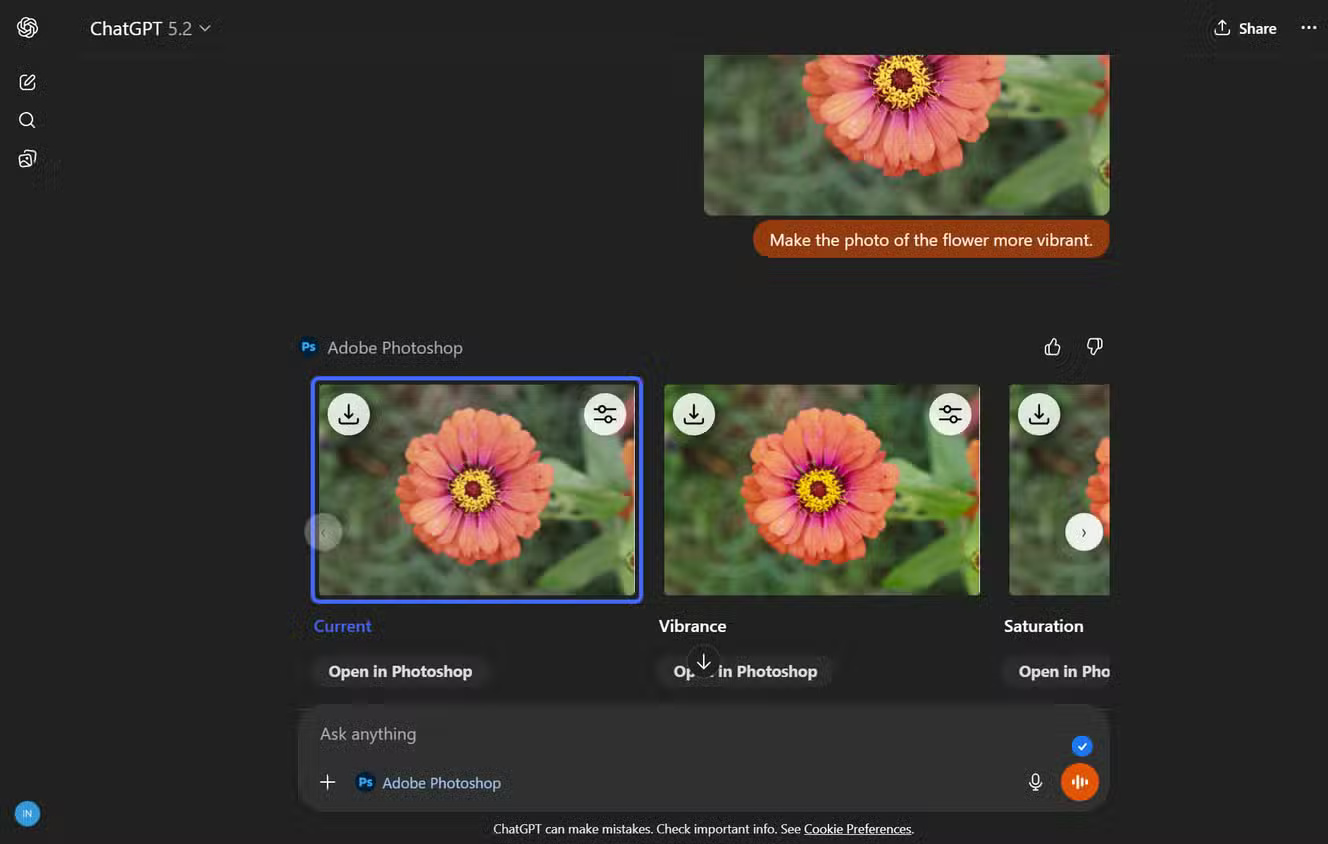
Task: Give the response a thumbs up
Action: (1052, 347)
